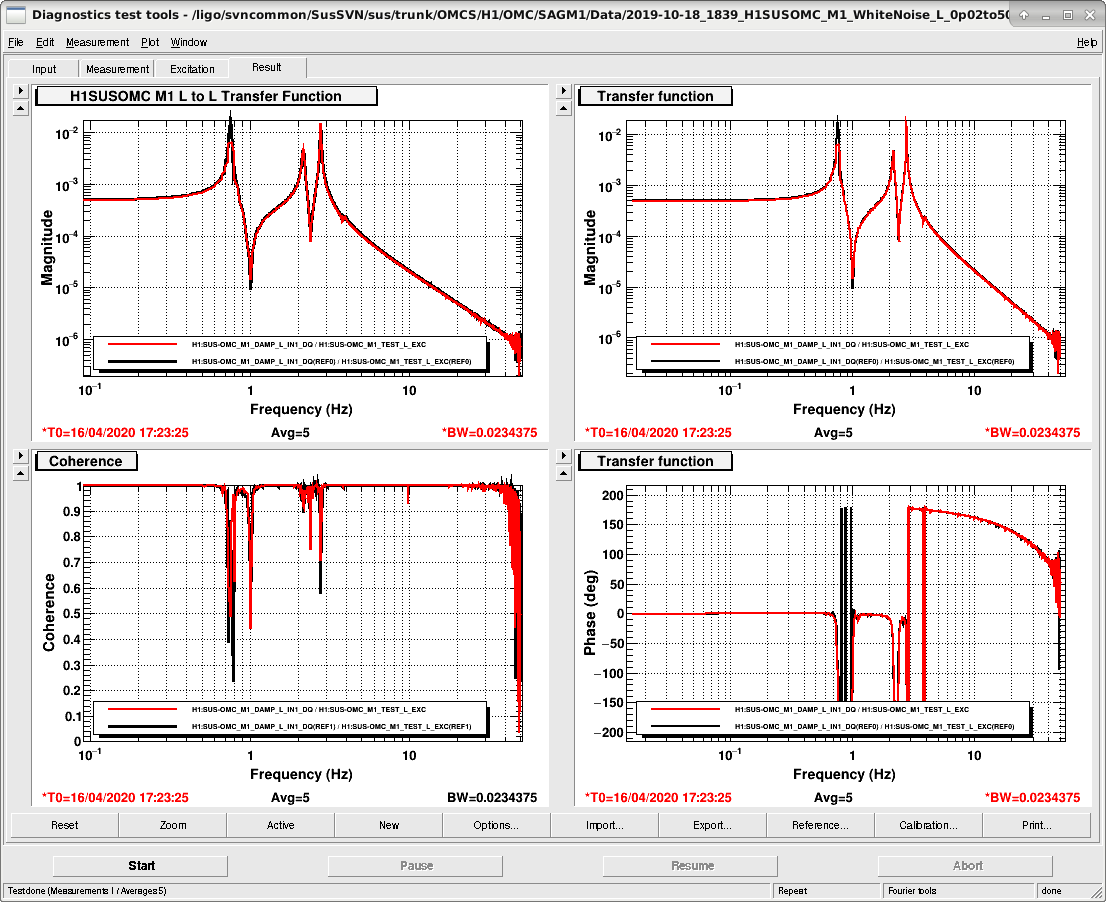Open the Plot menu

[x=150, y=42]
